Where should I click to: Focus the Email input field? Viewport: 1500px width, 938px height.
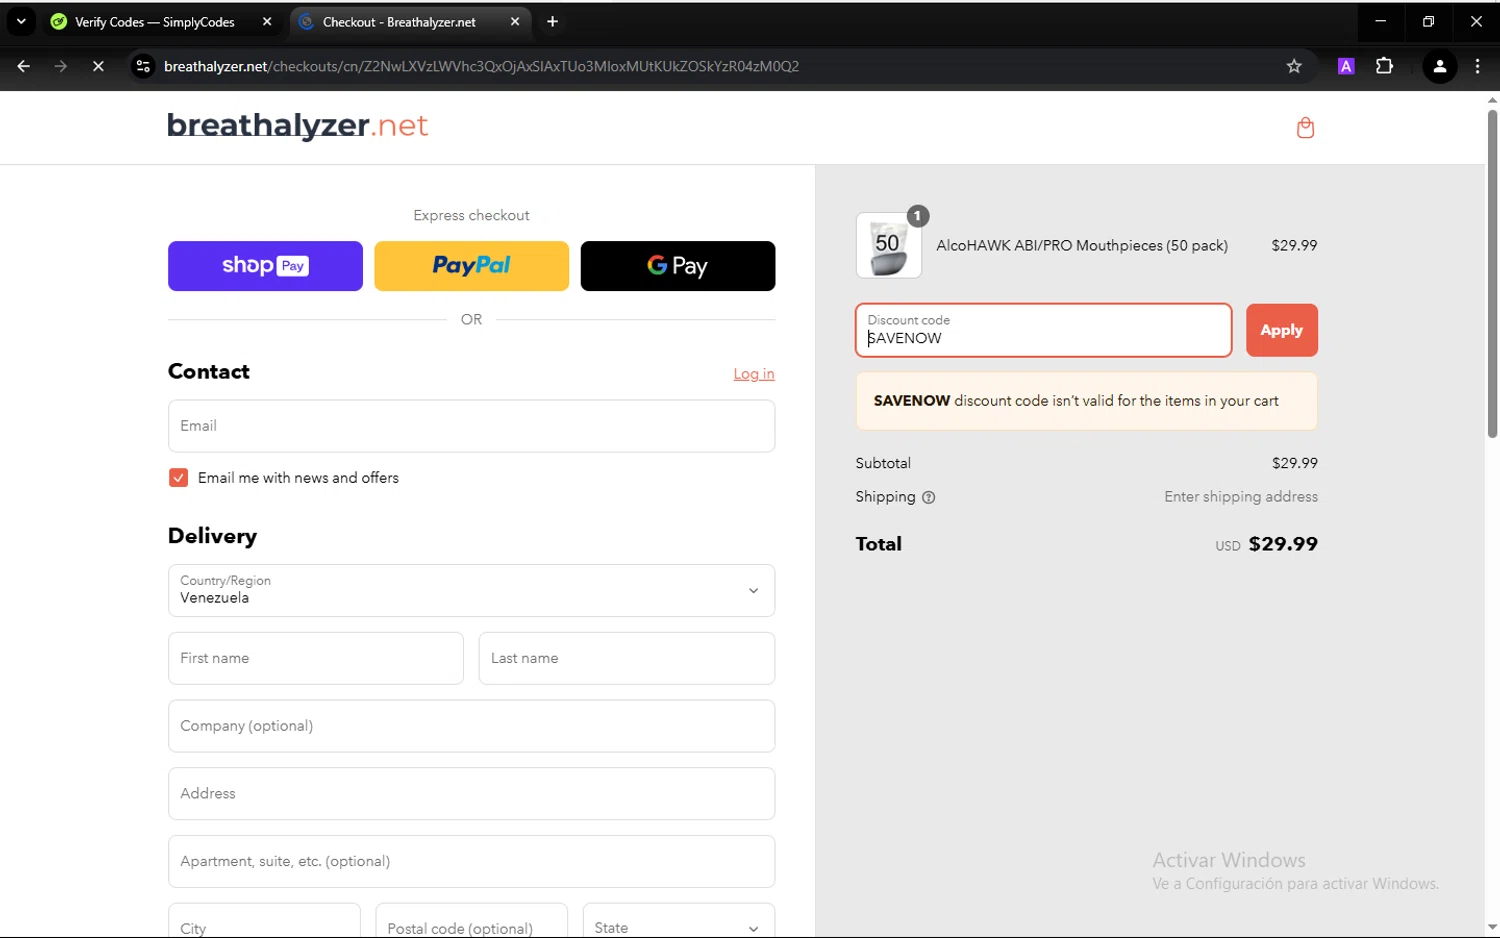pos(471,426)
